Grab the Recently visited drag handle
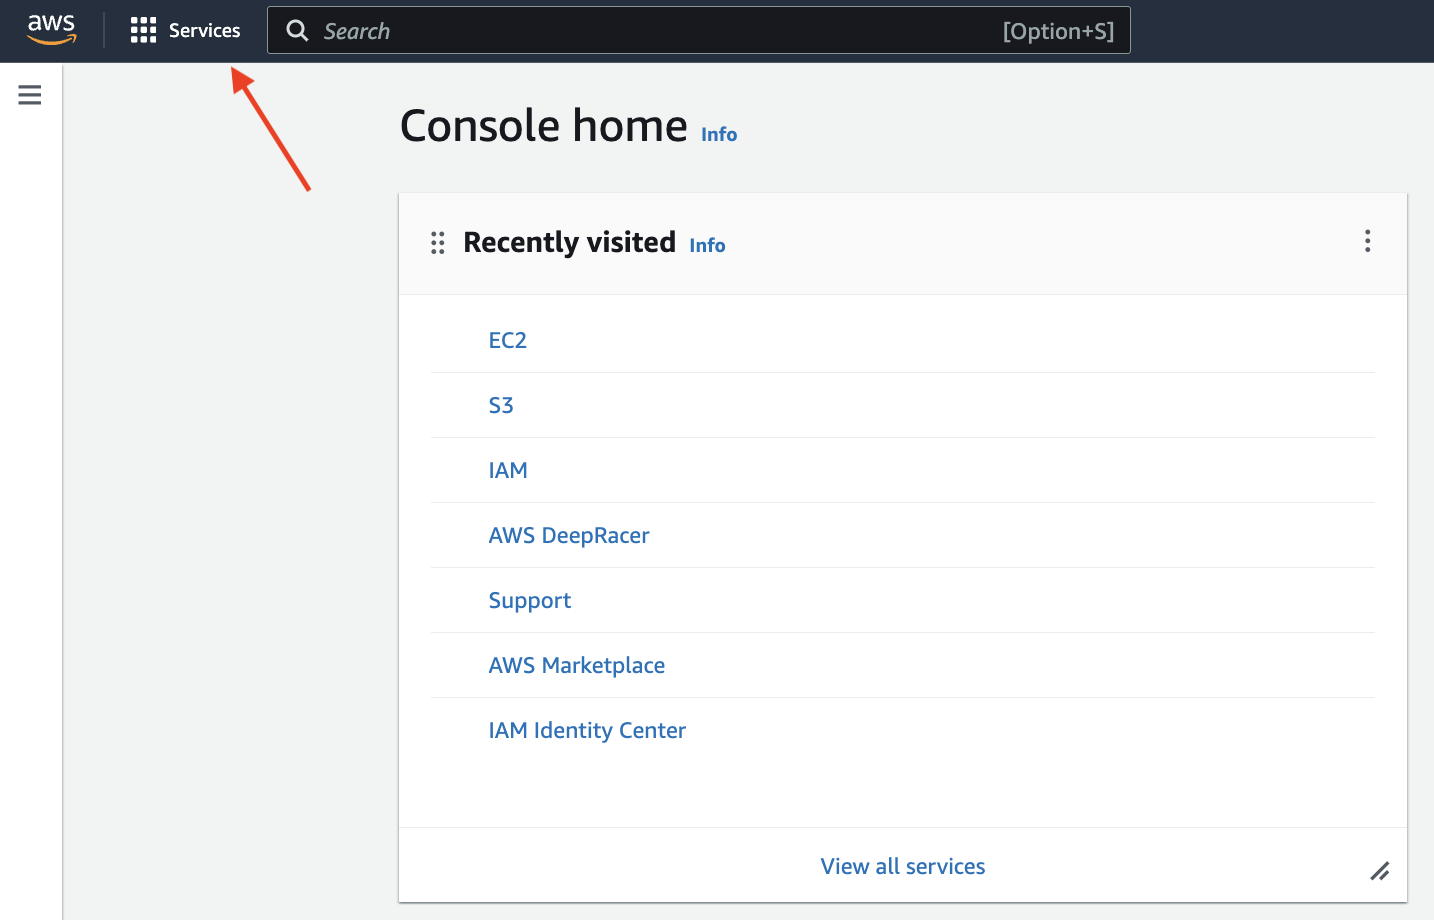This screenshot has height=920, width=1434. (x=437, y=243)
